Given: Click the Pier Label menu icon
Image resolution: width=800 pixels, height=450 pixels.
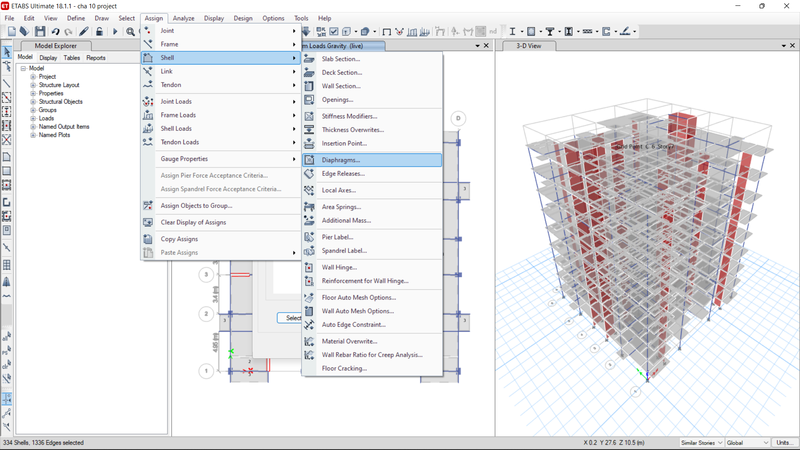Looking at the screenshot, I should pyautogui.click(x=309, y=237).
